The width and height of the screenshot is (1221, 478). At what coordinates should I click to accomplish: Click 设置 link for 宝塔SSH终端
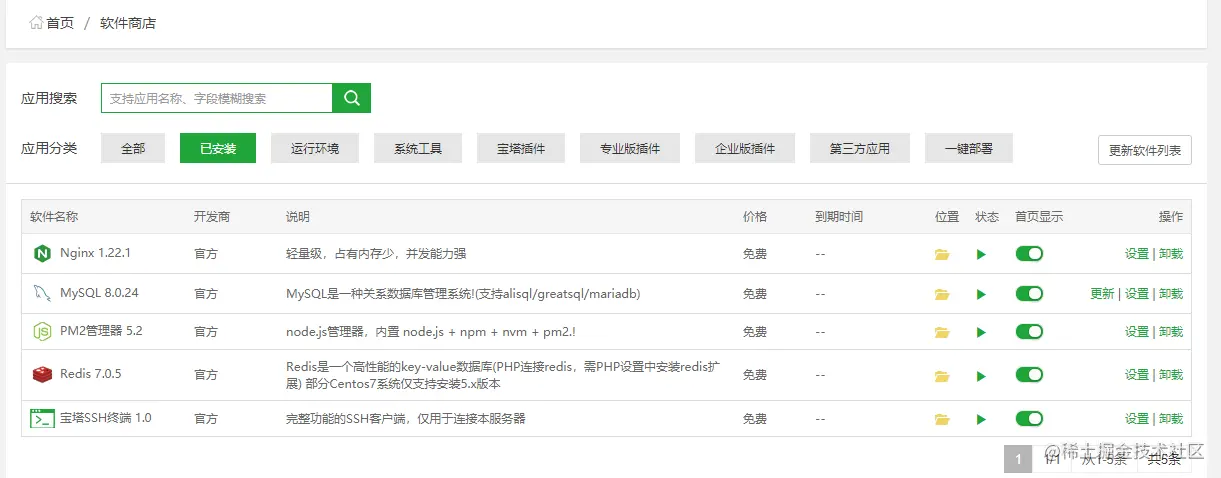pyautogui.click(x=1136, y=419)
